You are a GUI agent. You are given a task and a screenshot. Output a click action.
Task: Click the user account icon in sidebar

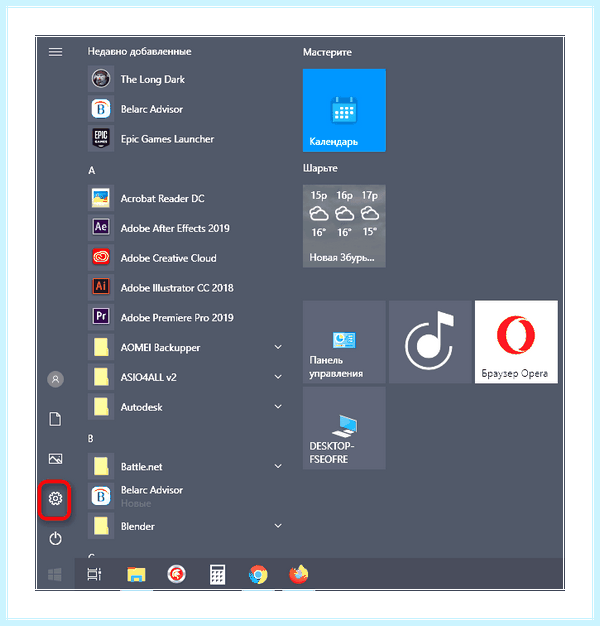pos(55,379)
